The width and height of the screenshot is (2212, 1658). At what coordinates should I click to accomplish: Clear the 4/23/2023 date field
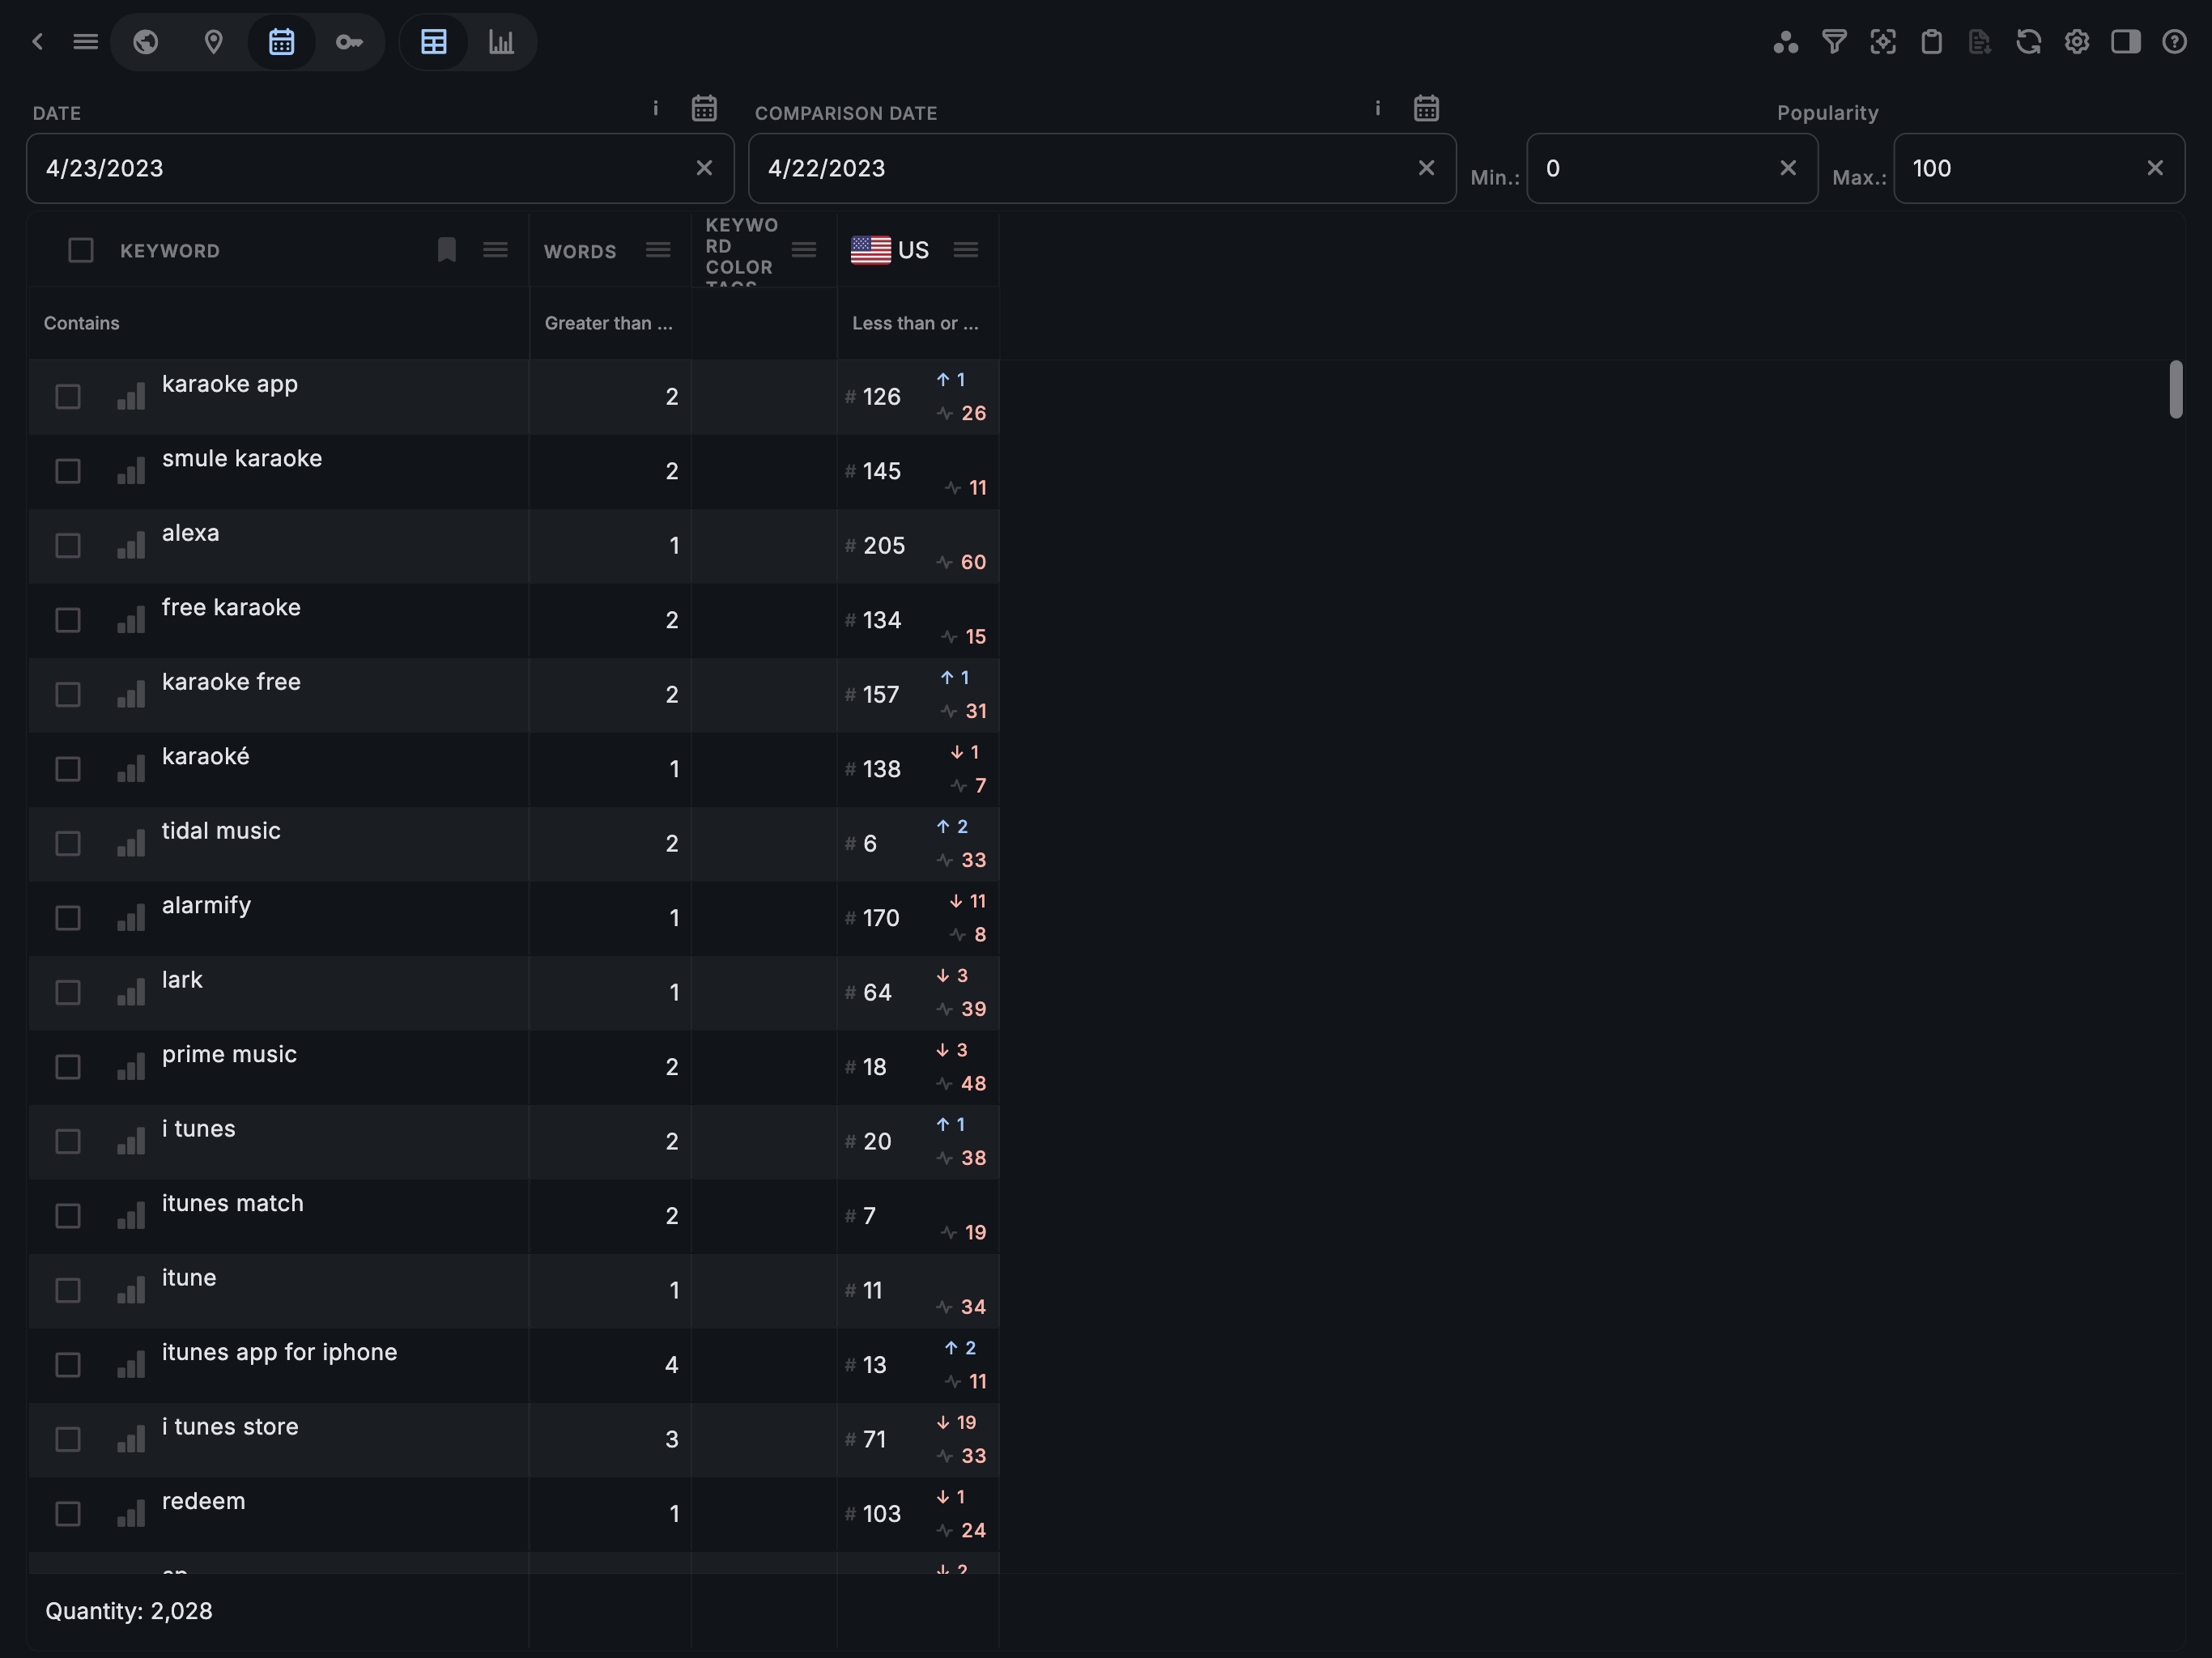click(x=704, y=168)
